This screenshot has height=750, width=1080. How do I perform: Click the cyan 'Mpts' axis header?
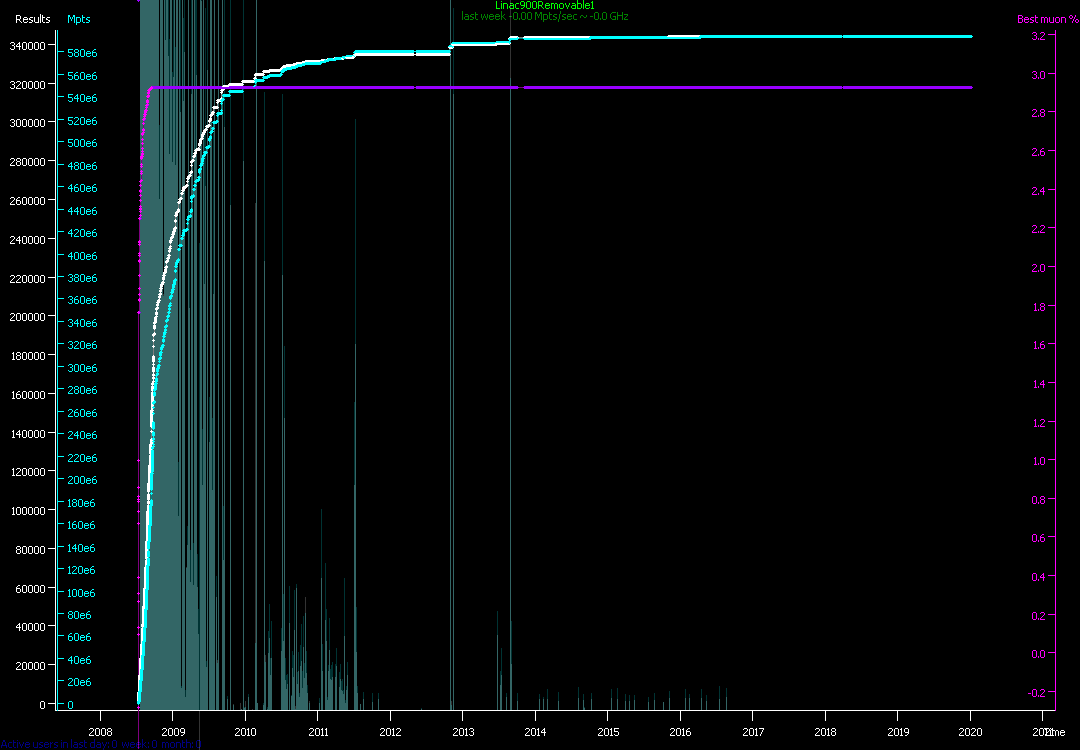point(78,19)
